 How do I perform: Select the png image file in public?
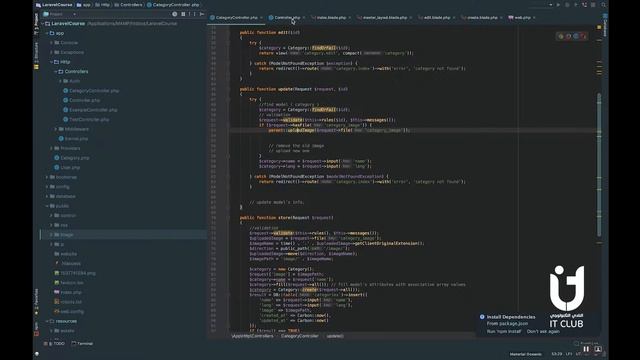tap(75, 273)
